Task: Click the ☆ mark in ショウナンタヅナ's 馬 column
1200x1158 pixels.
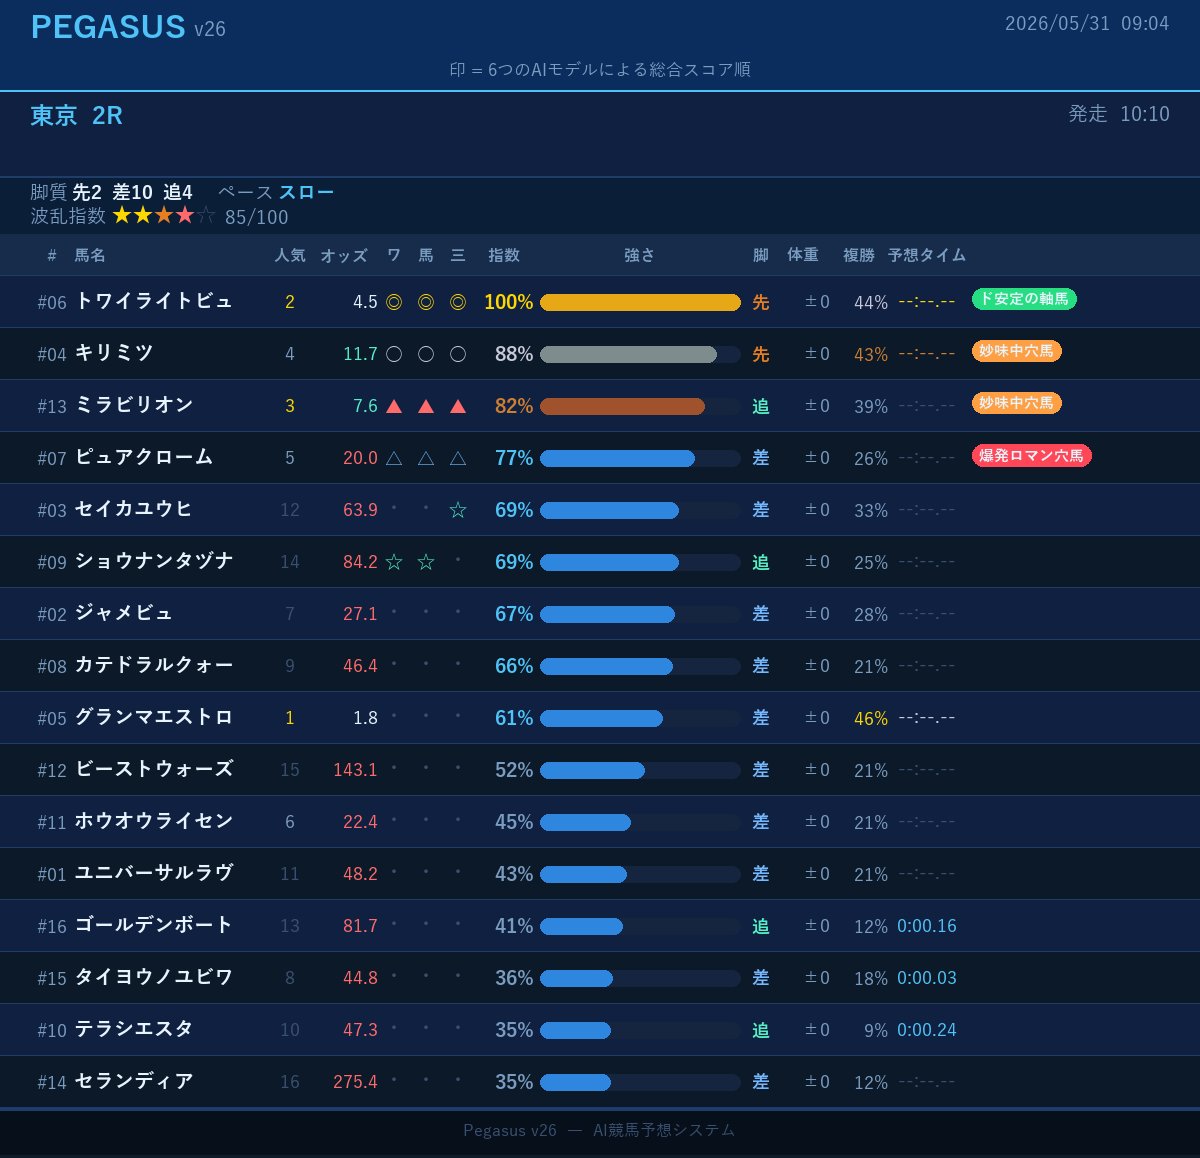Action: point(426,562)
